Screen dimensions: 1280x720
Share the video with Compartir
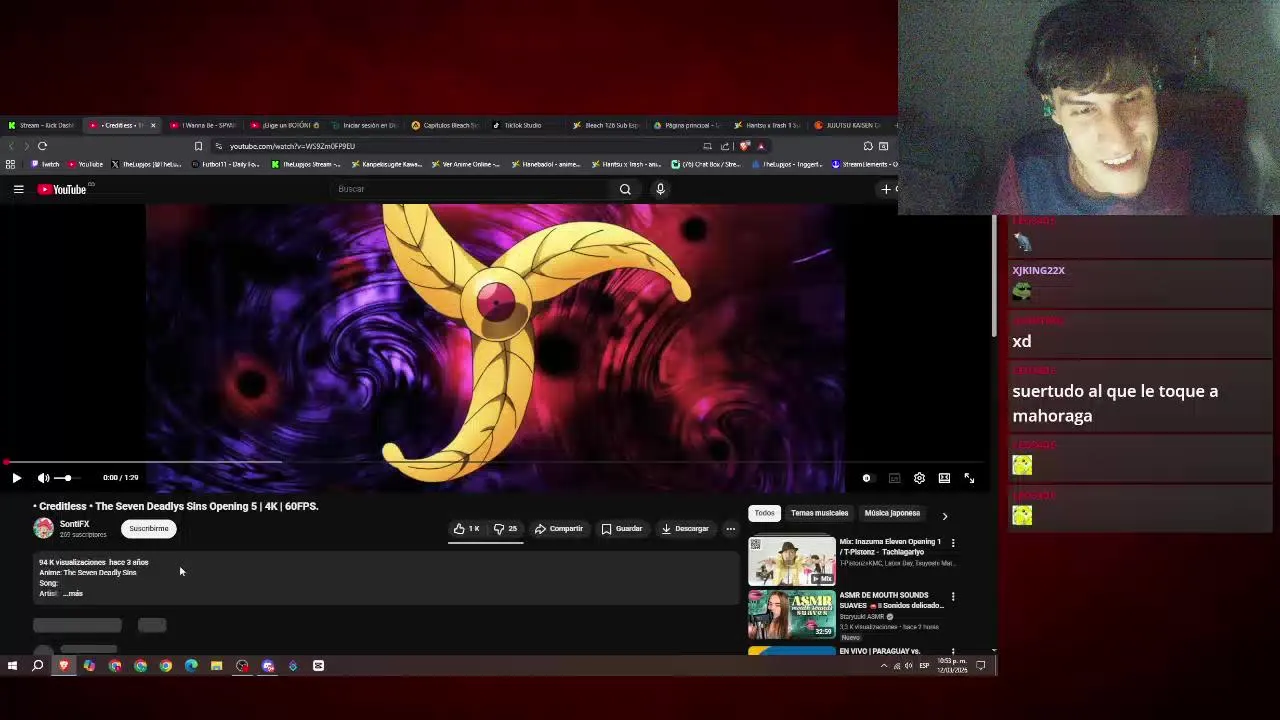coord(559,528)
